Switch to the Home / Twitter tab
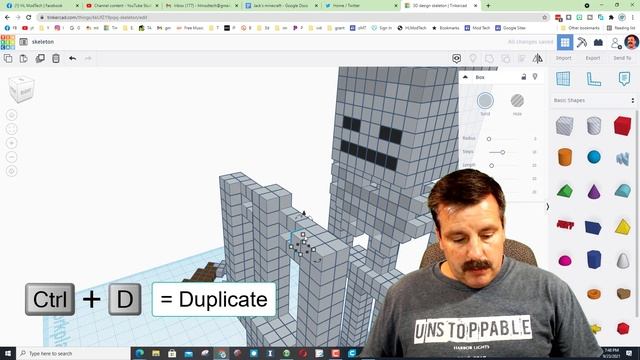 click(x=360, y=6)
